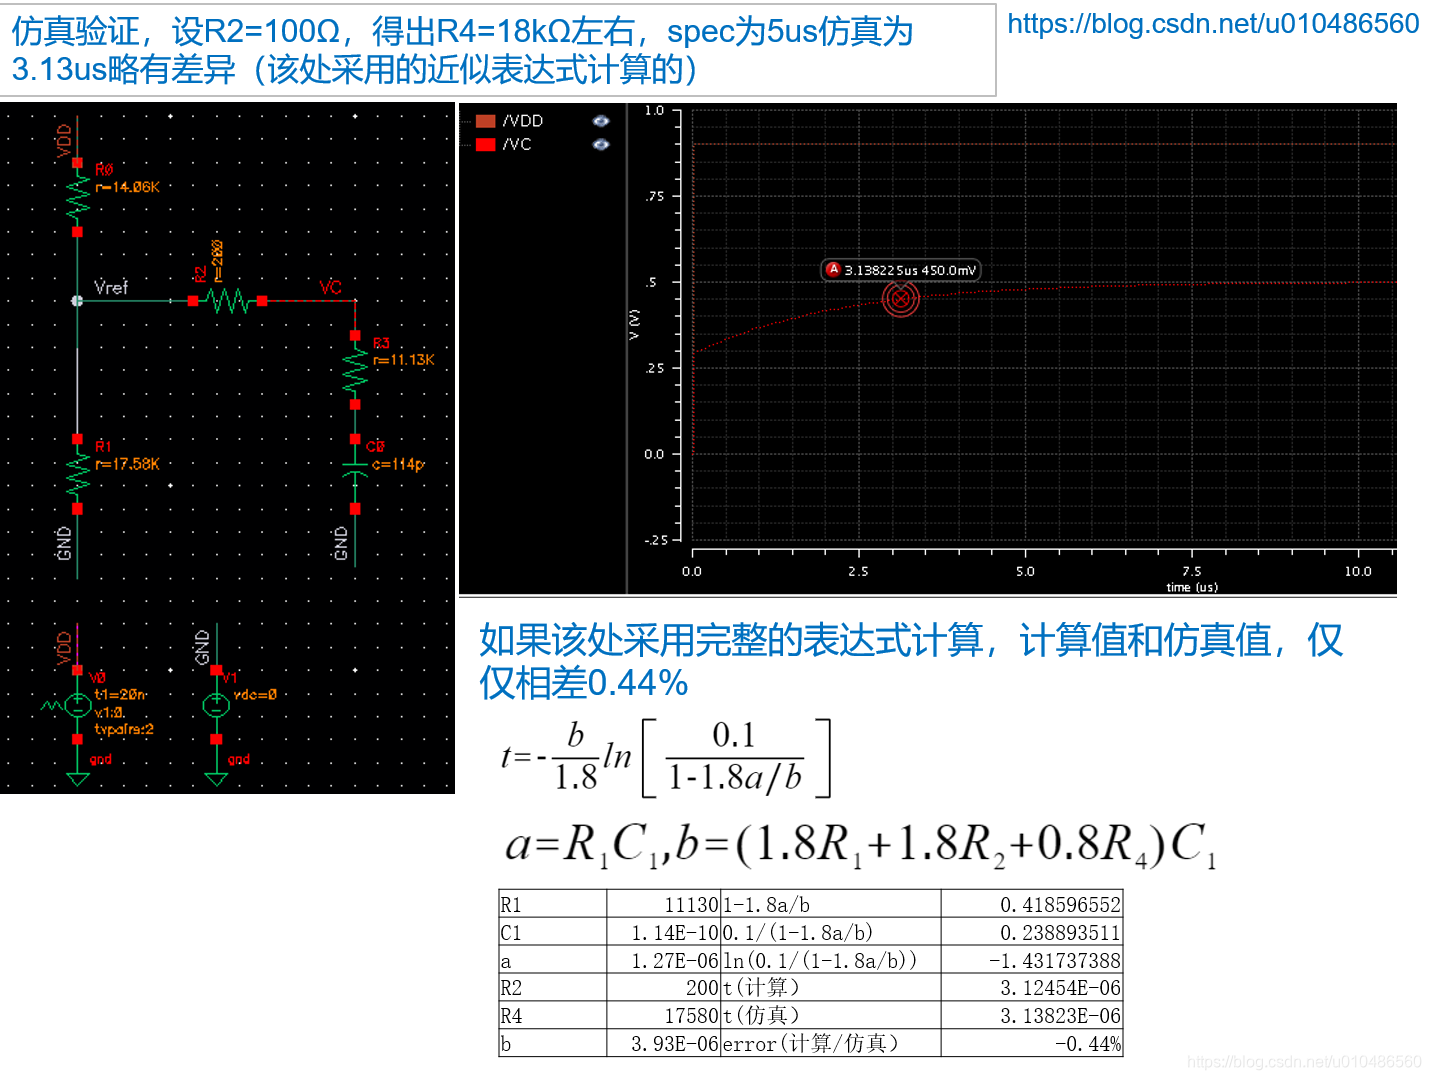
Task: Click the 仿真验证 title text box
Action: (x=498, y=50)
